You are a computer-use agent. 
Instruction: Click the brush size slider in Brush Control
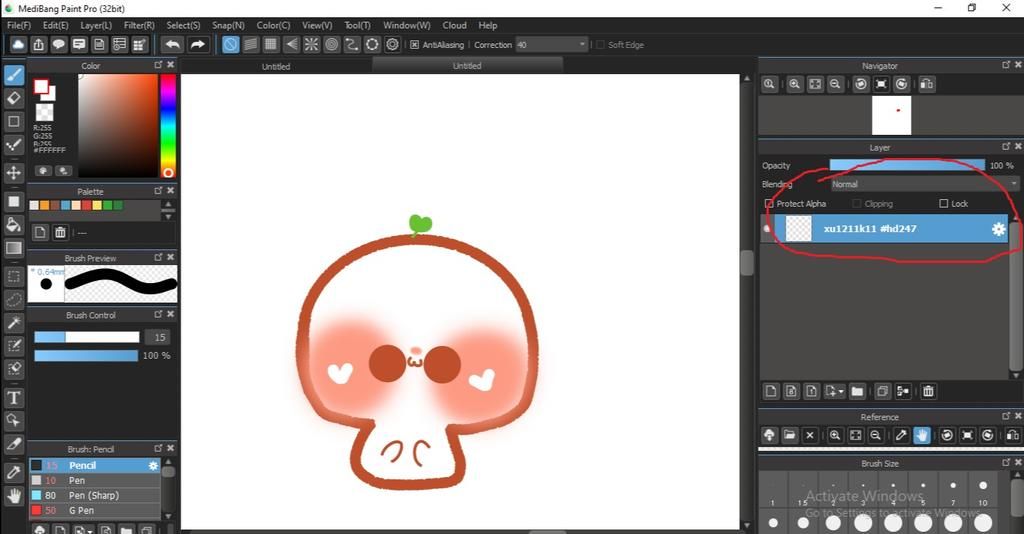coord(87,337)
